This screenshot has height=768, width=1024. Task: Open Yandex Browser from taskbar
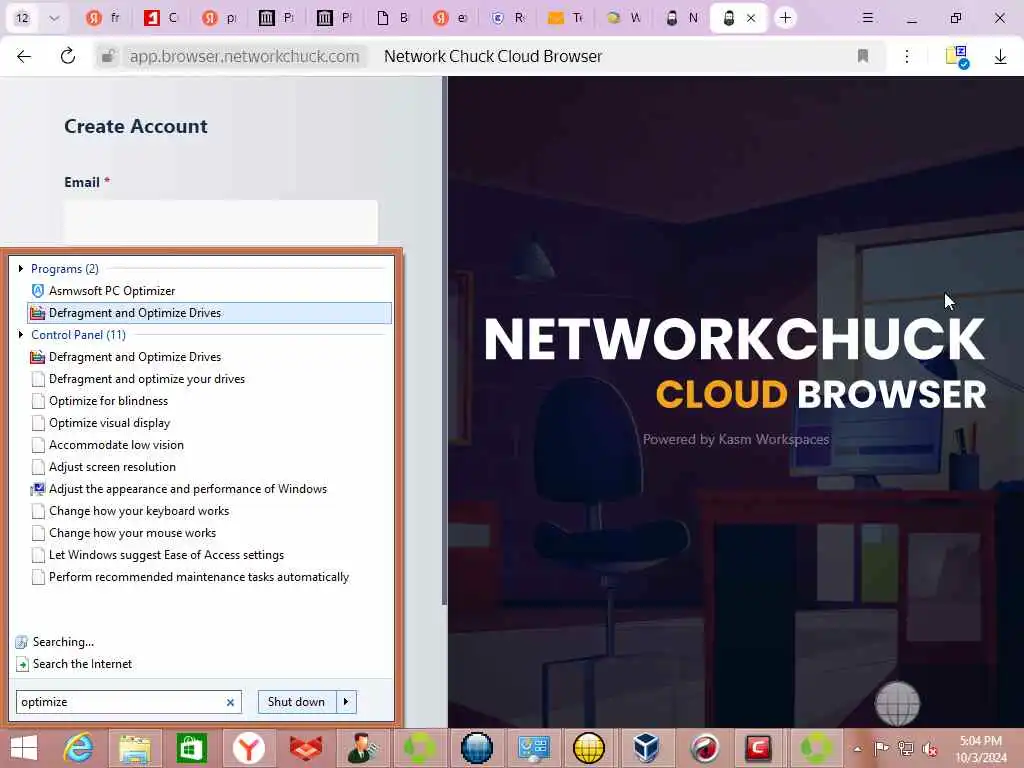point(249,748)
